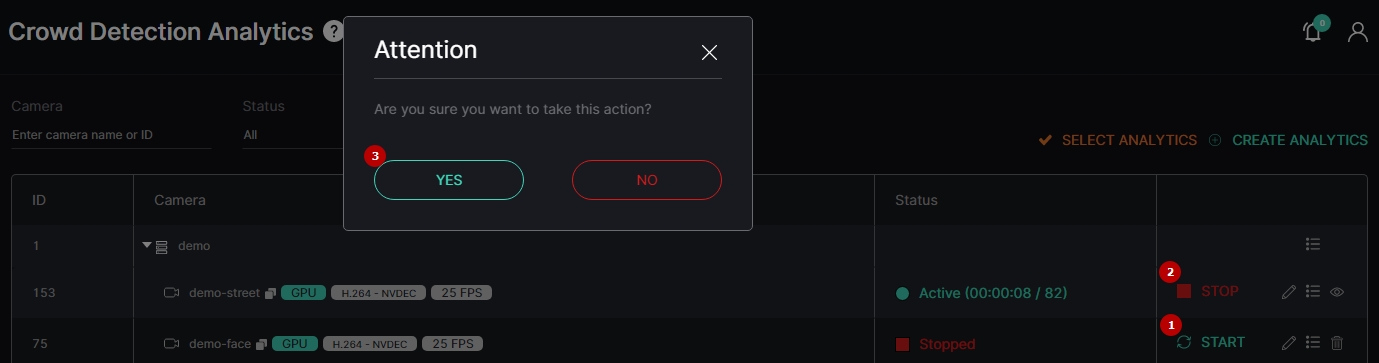Screen dimensions: 1379x363
Task: Delete demo-face analytics with trash icon
Action: 1337,343
